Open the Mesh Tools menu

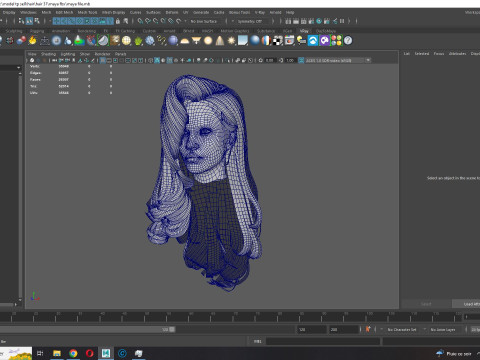[87, 12]
